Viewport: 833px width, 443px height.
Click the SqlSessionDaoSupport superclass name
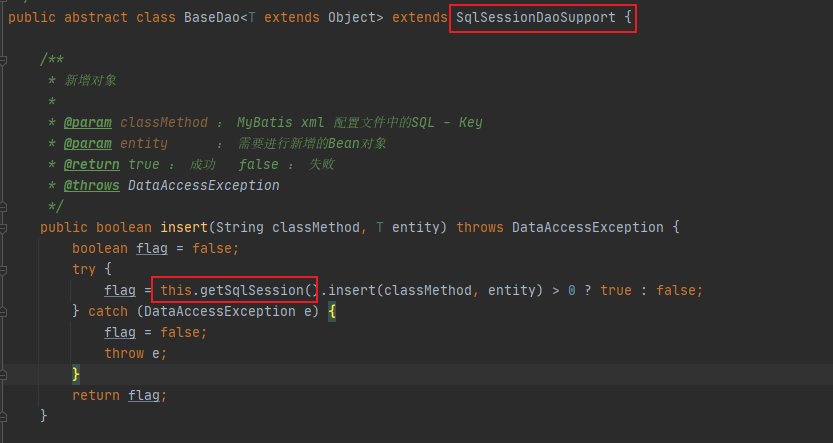(x=536, y=18)
